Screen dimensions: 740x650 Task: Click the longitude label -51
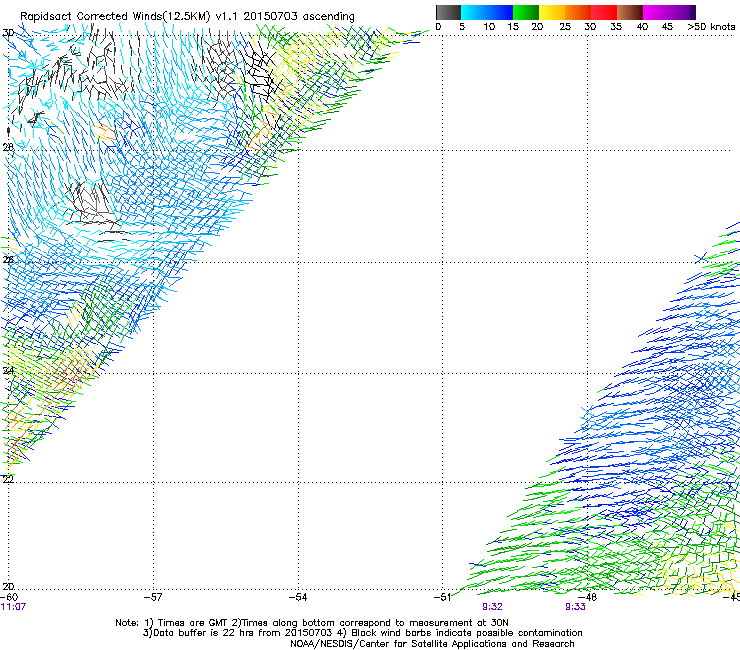click(442, 597)
